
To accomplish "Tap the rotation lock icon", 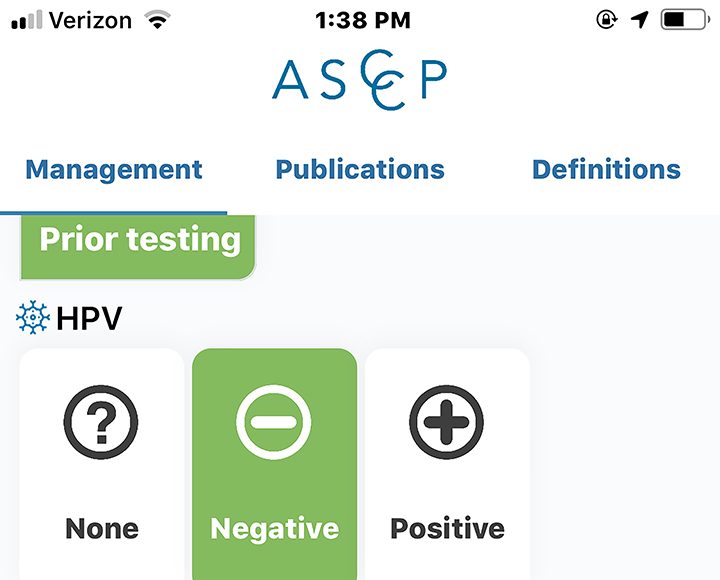I will click(607, 20).
